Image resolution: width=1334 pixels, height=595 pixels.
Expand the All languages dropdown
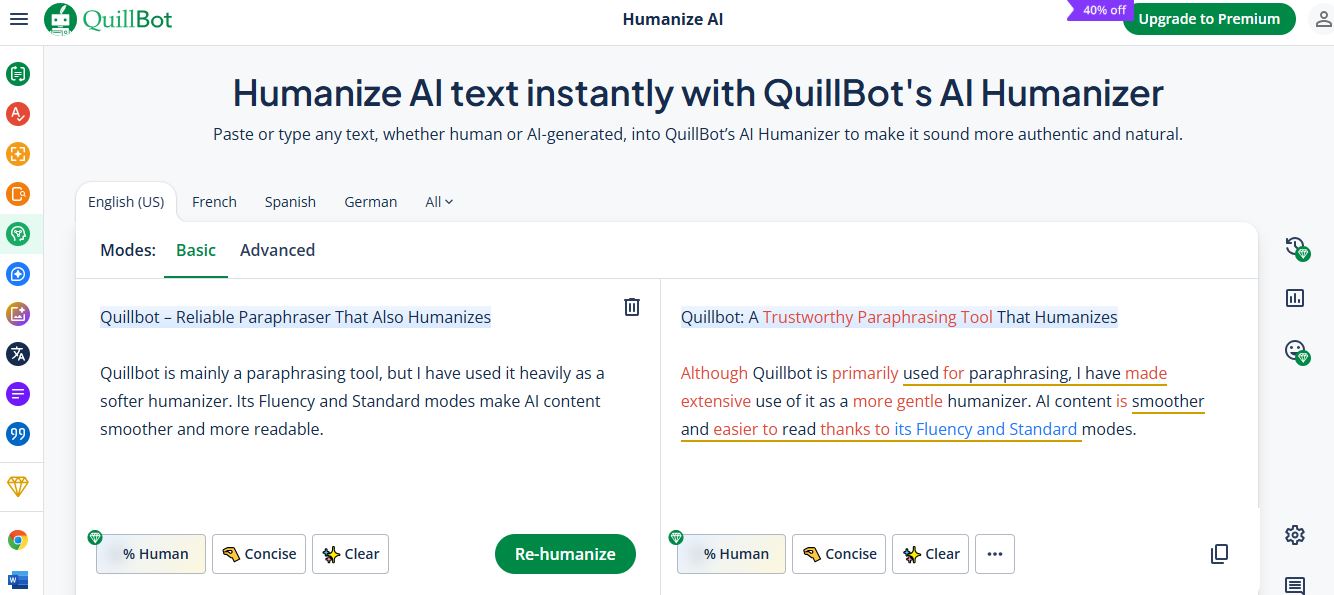pos(438,201)
